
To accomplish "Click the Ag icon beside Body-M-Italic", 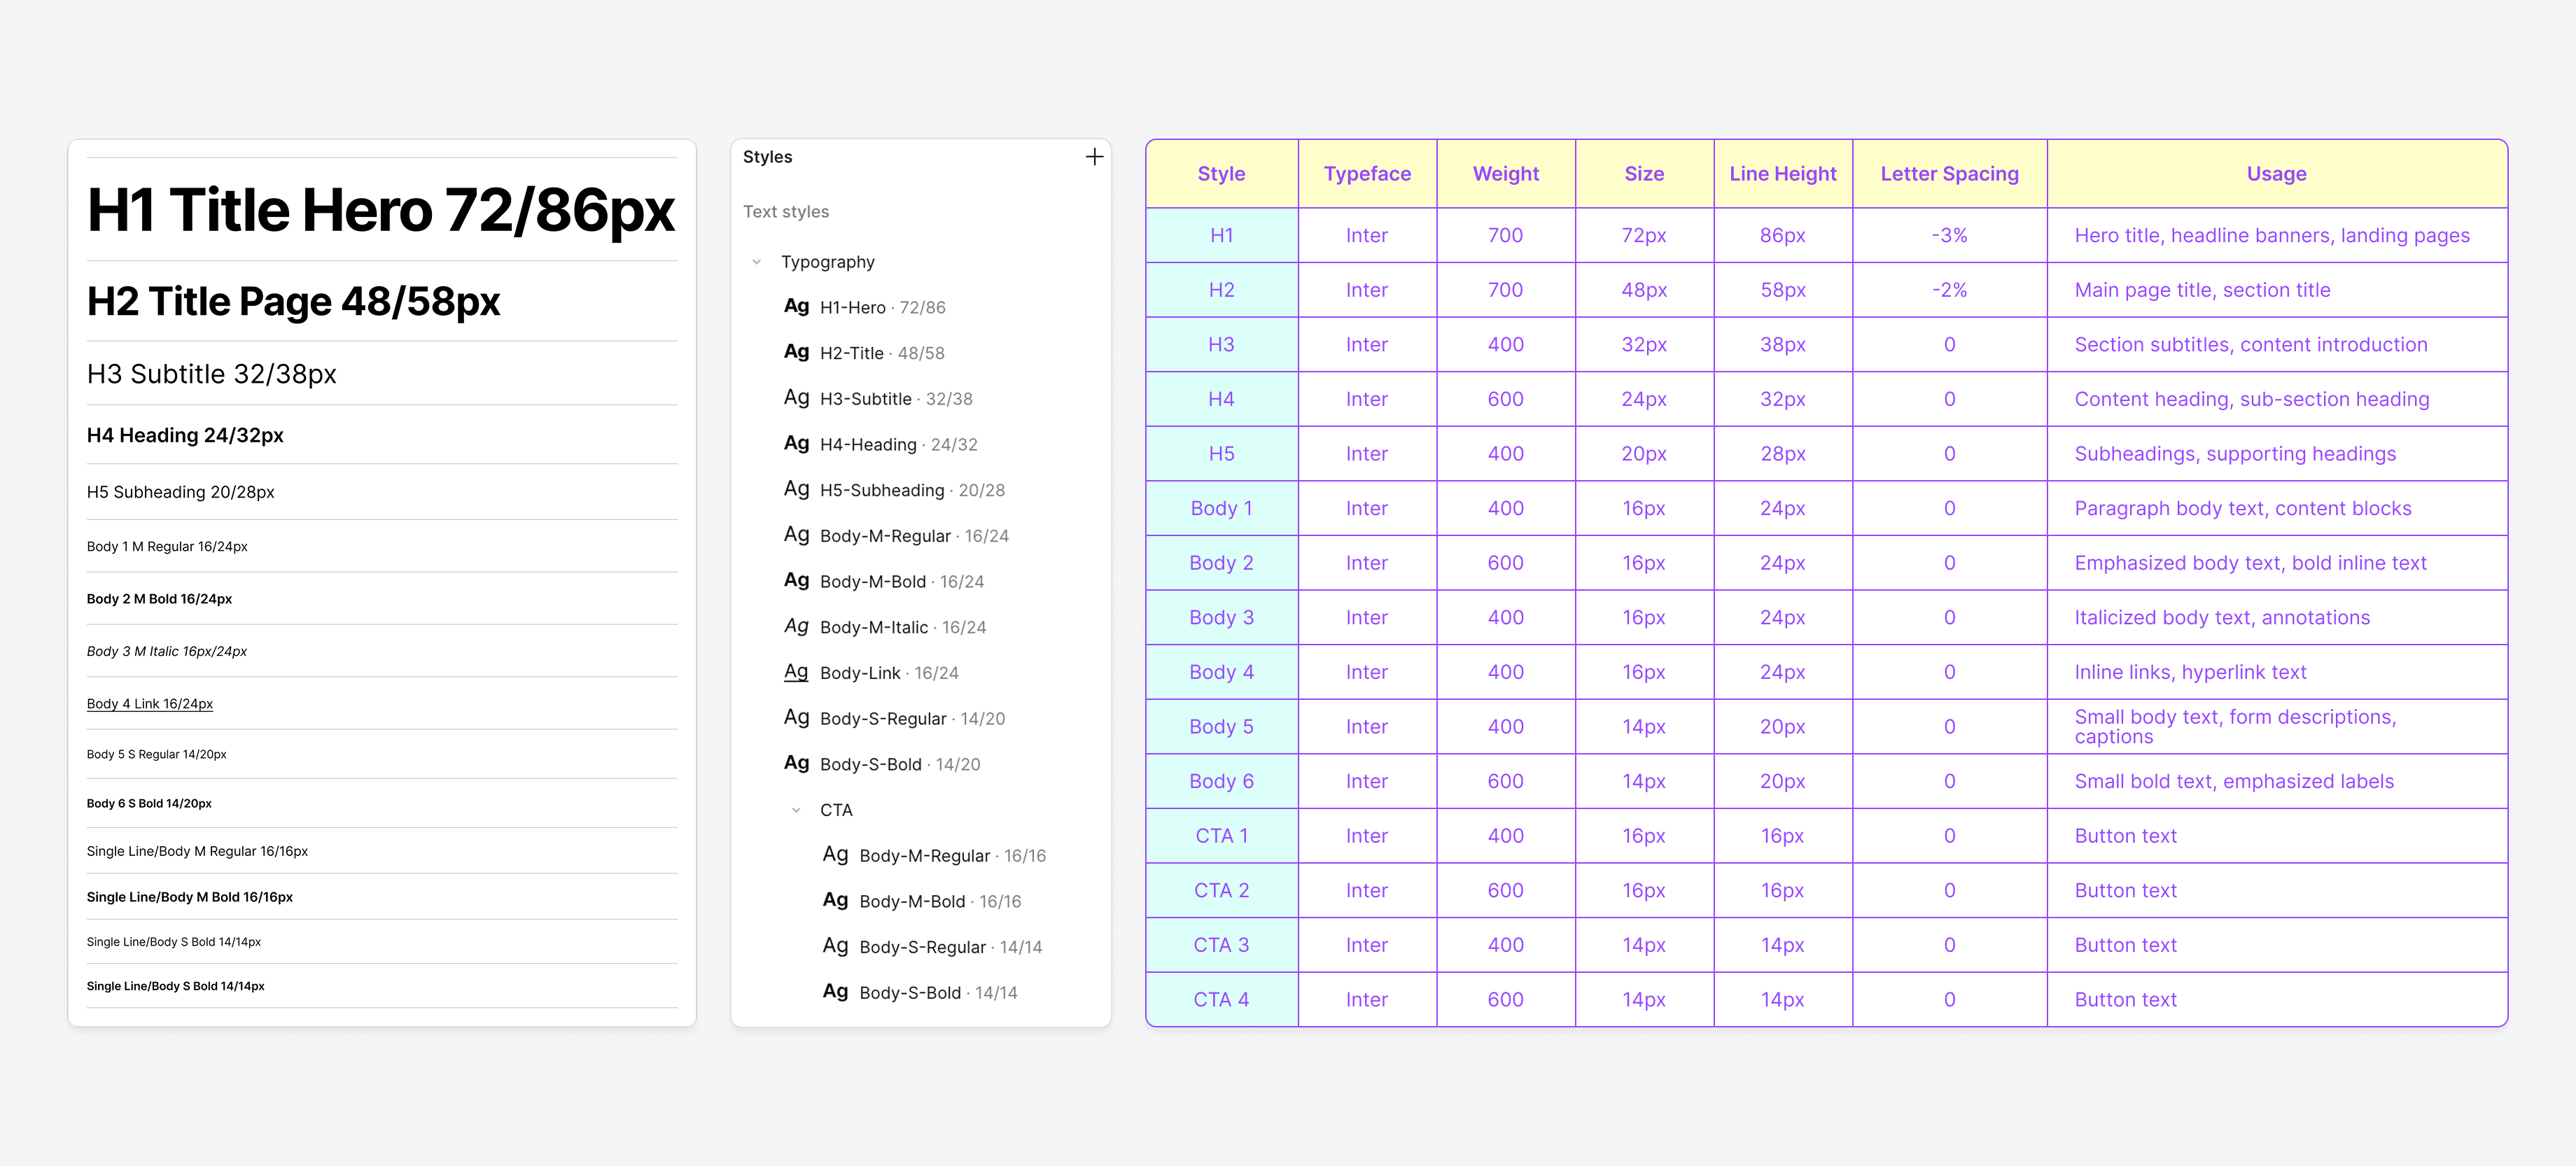I will point(796,626).
